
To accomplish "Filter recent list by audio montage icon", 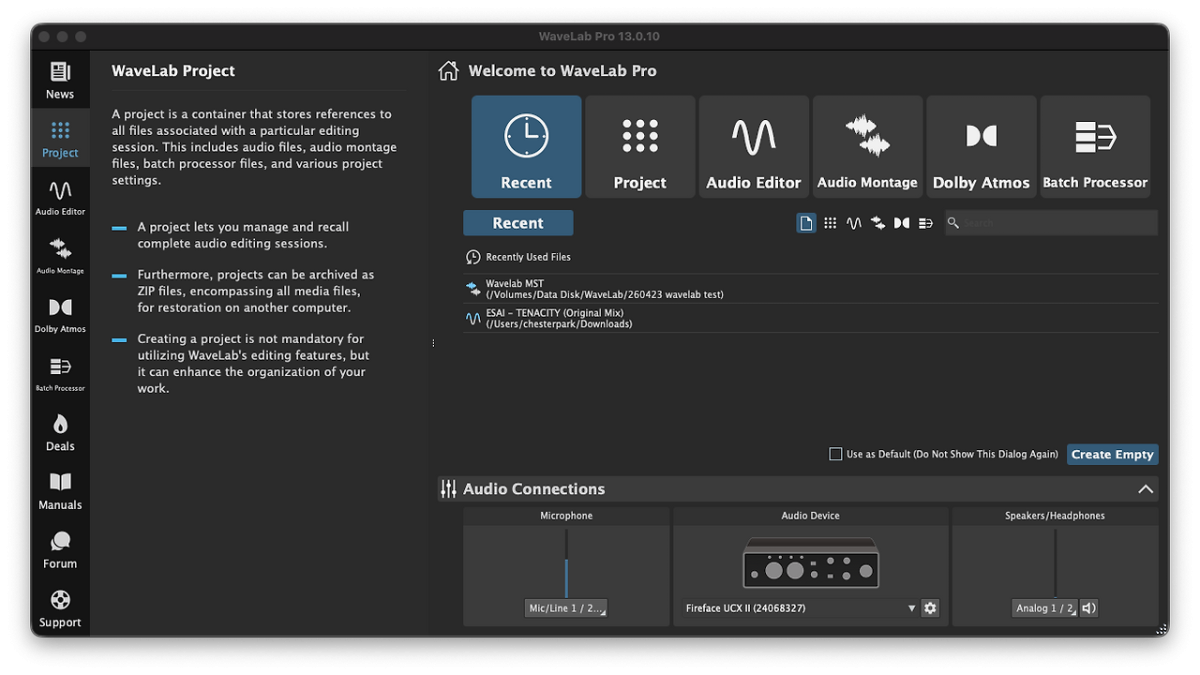I will (x=878, y=223).
